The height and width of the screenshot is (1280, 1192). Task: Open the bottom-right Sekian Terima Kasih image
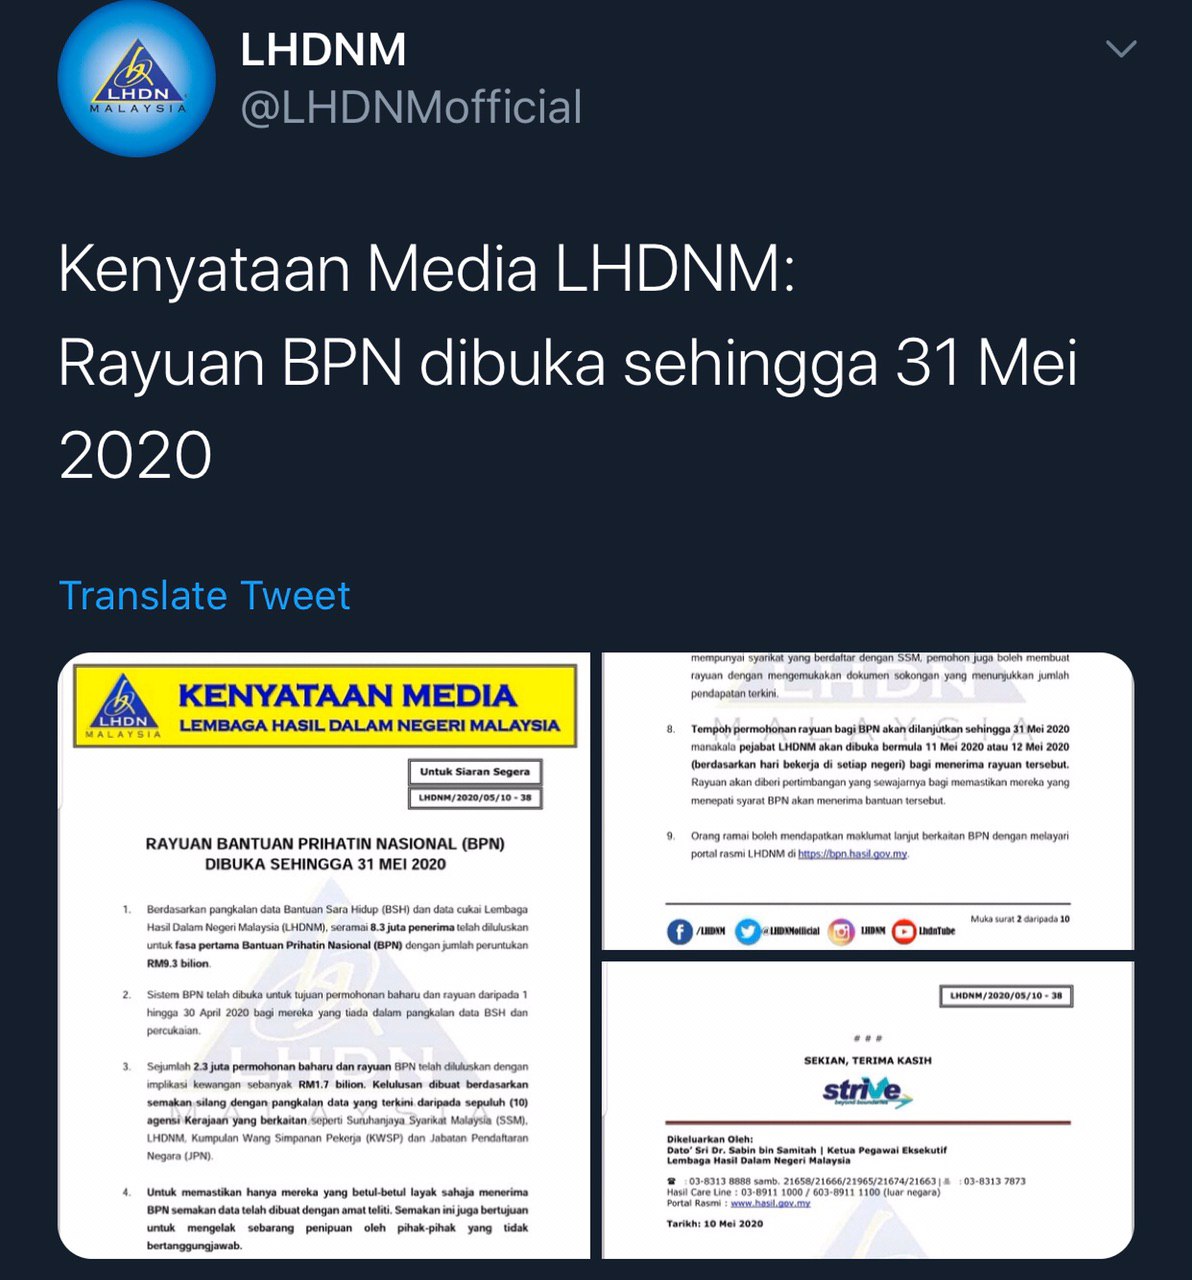coord(868,1110)
